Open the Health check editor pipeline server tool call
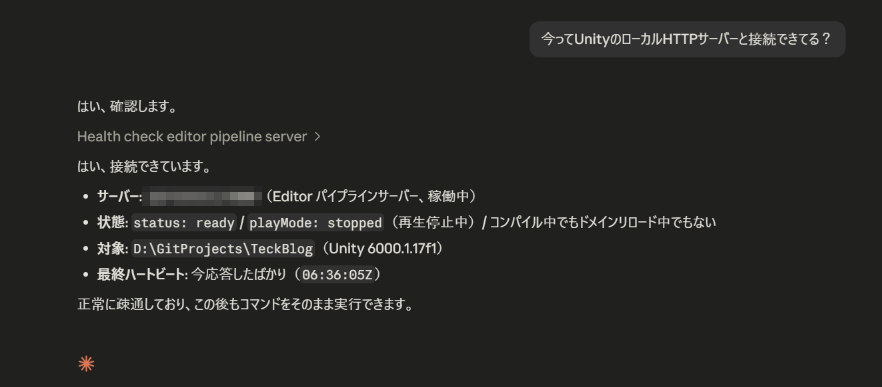This screenshot has height=387, width=882. pyautogui.click(x=192, y=137)
